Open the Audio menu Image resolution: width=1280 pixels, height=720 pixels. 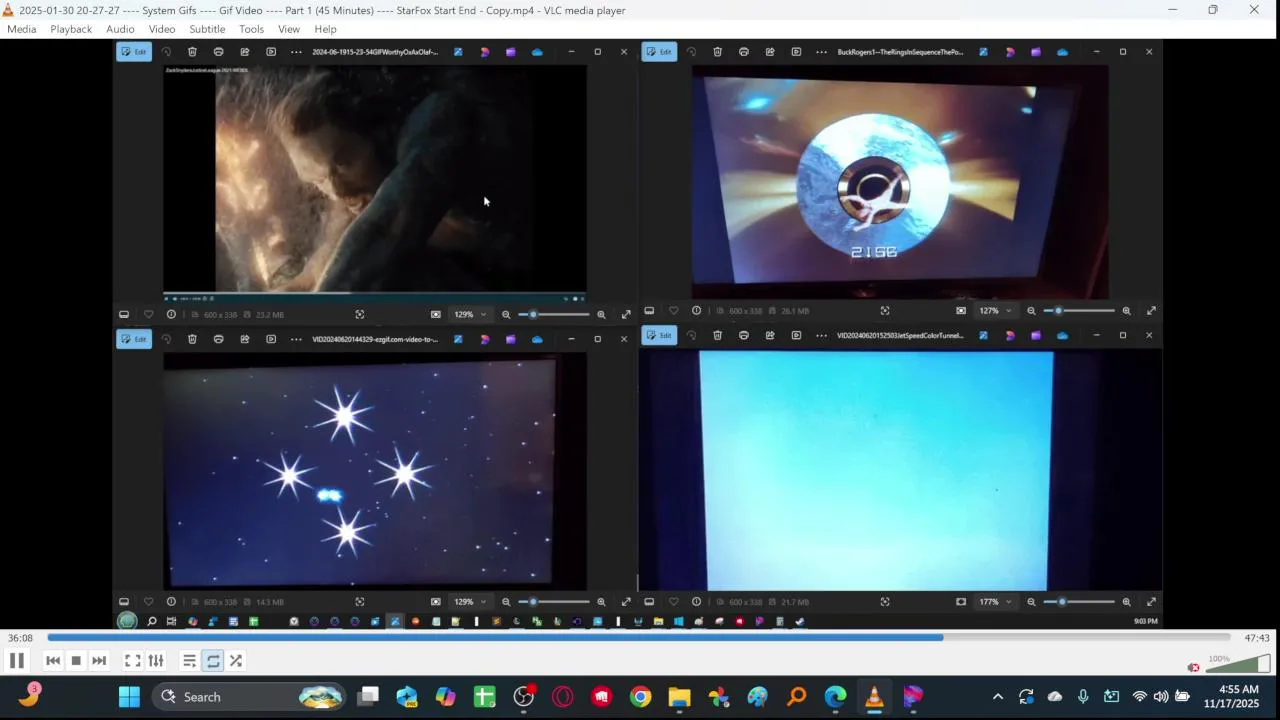[x=120, y=29]
